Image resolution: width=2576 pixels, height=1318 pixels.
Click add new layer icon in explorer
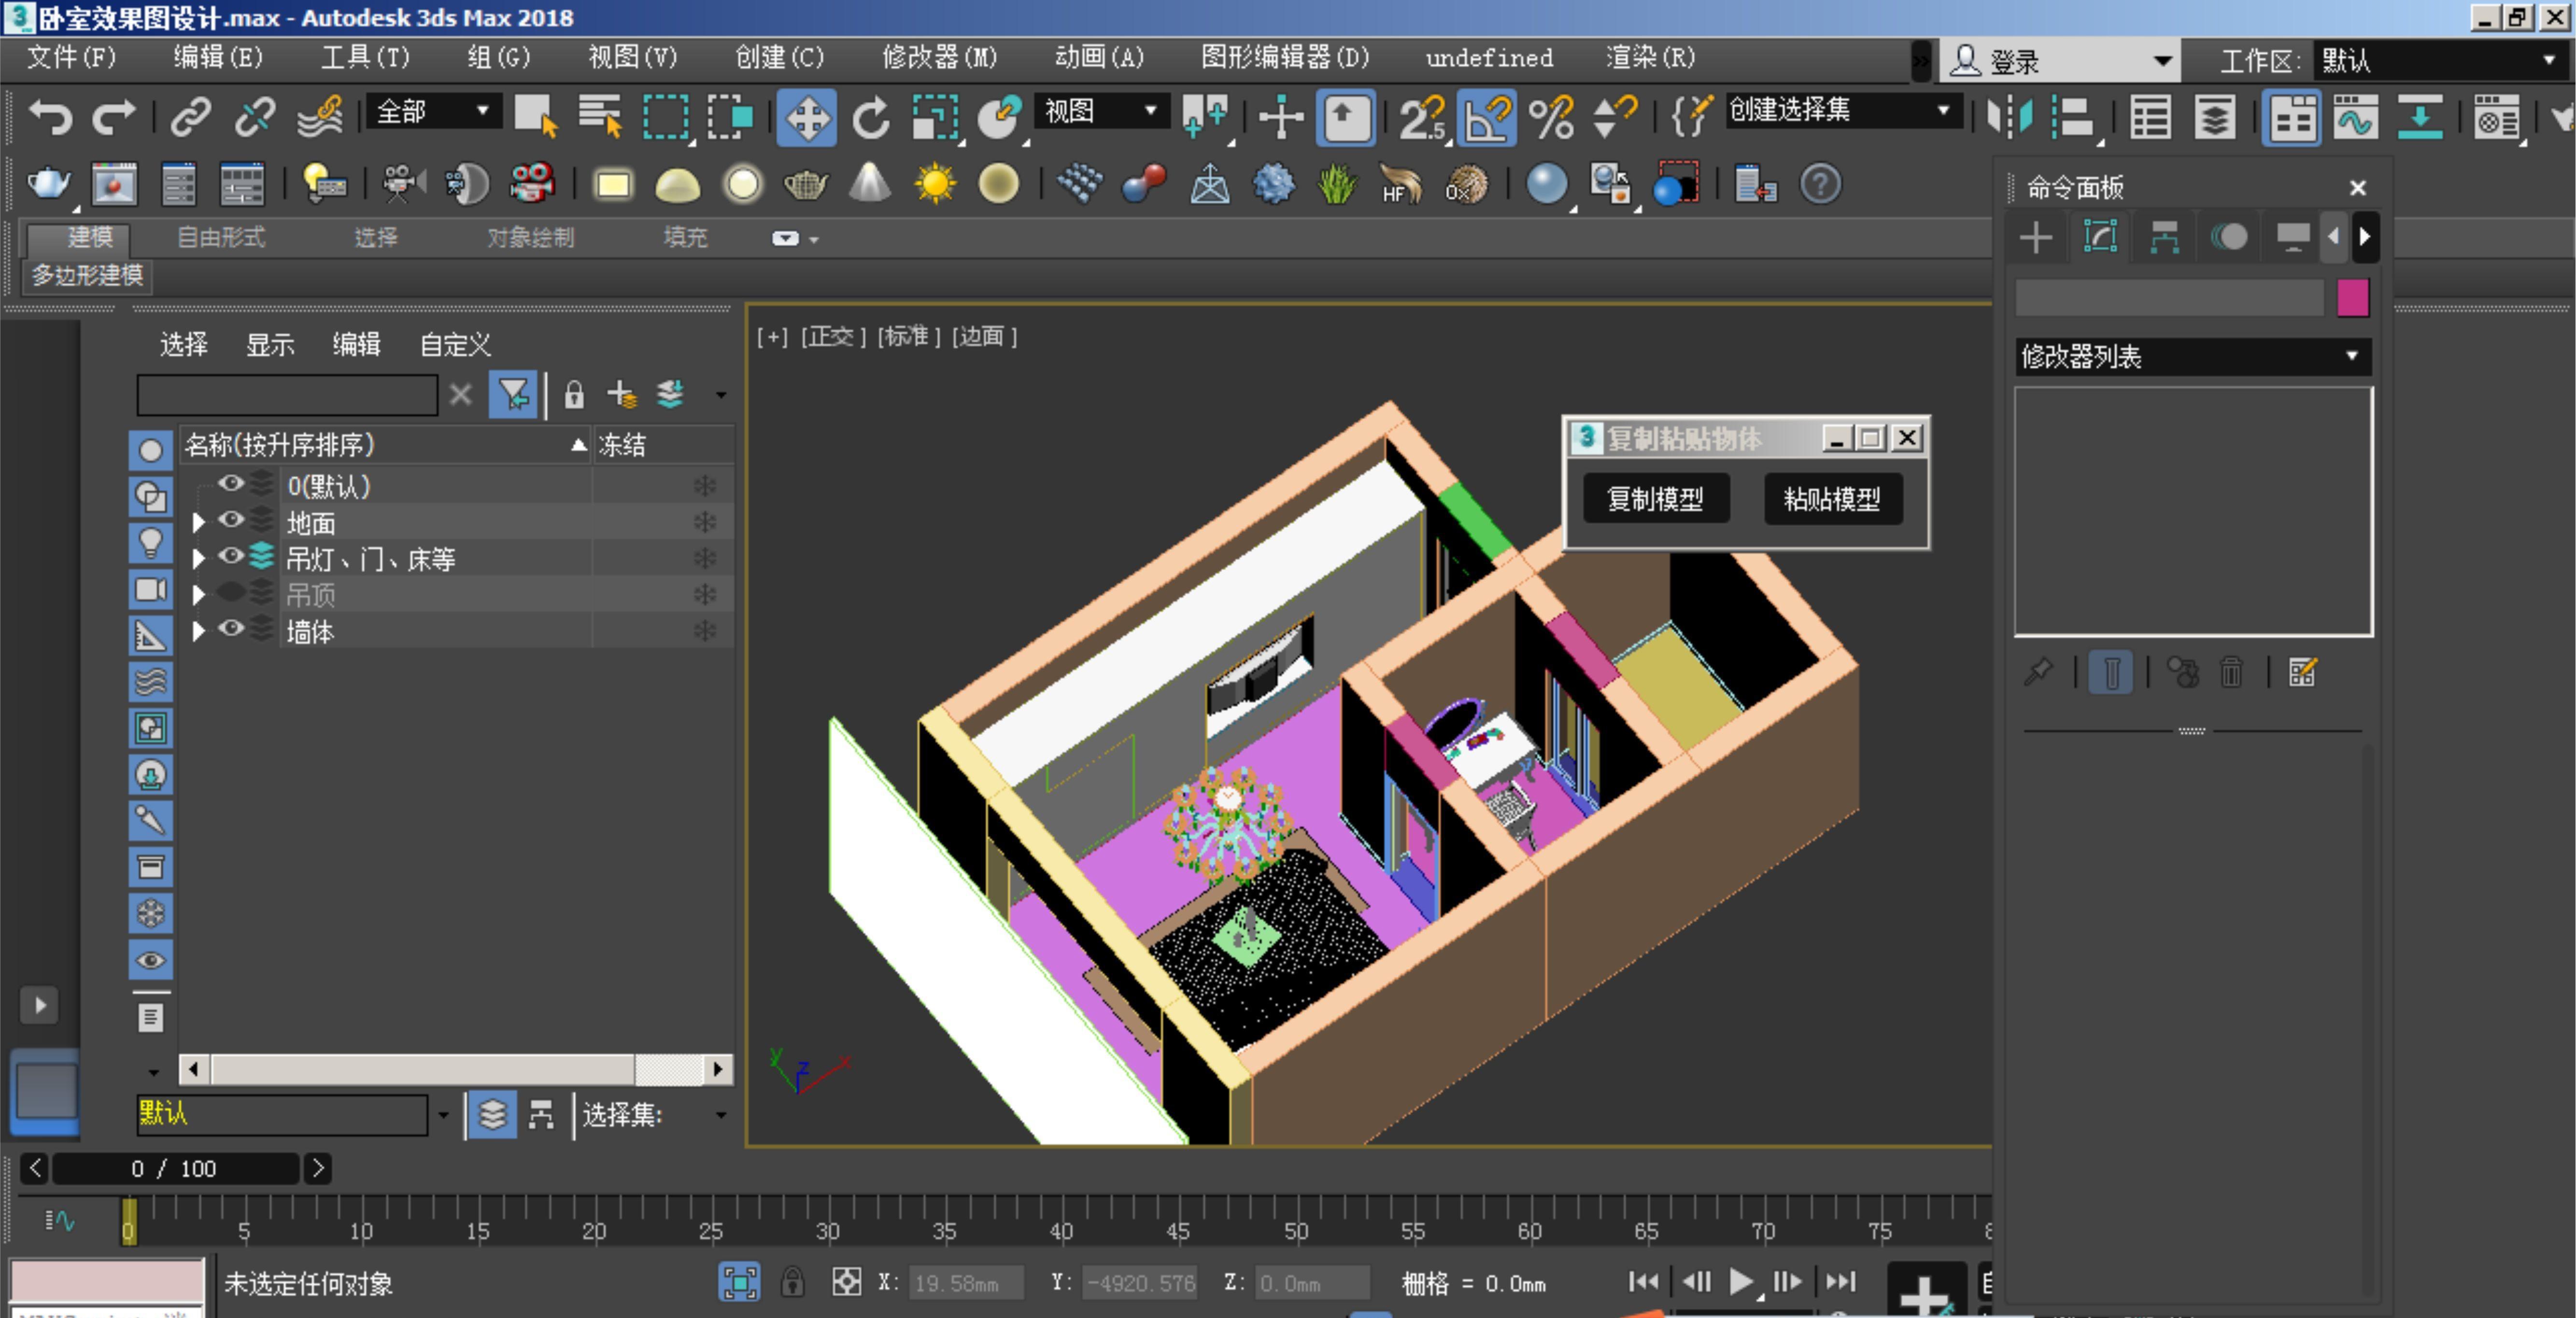[622, 395]
